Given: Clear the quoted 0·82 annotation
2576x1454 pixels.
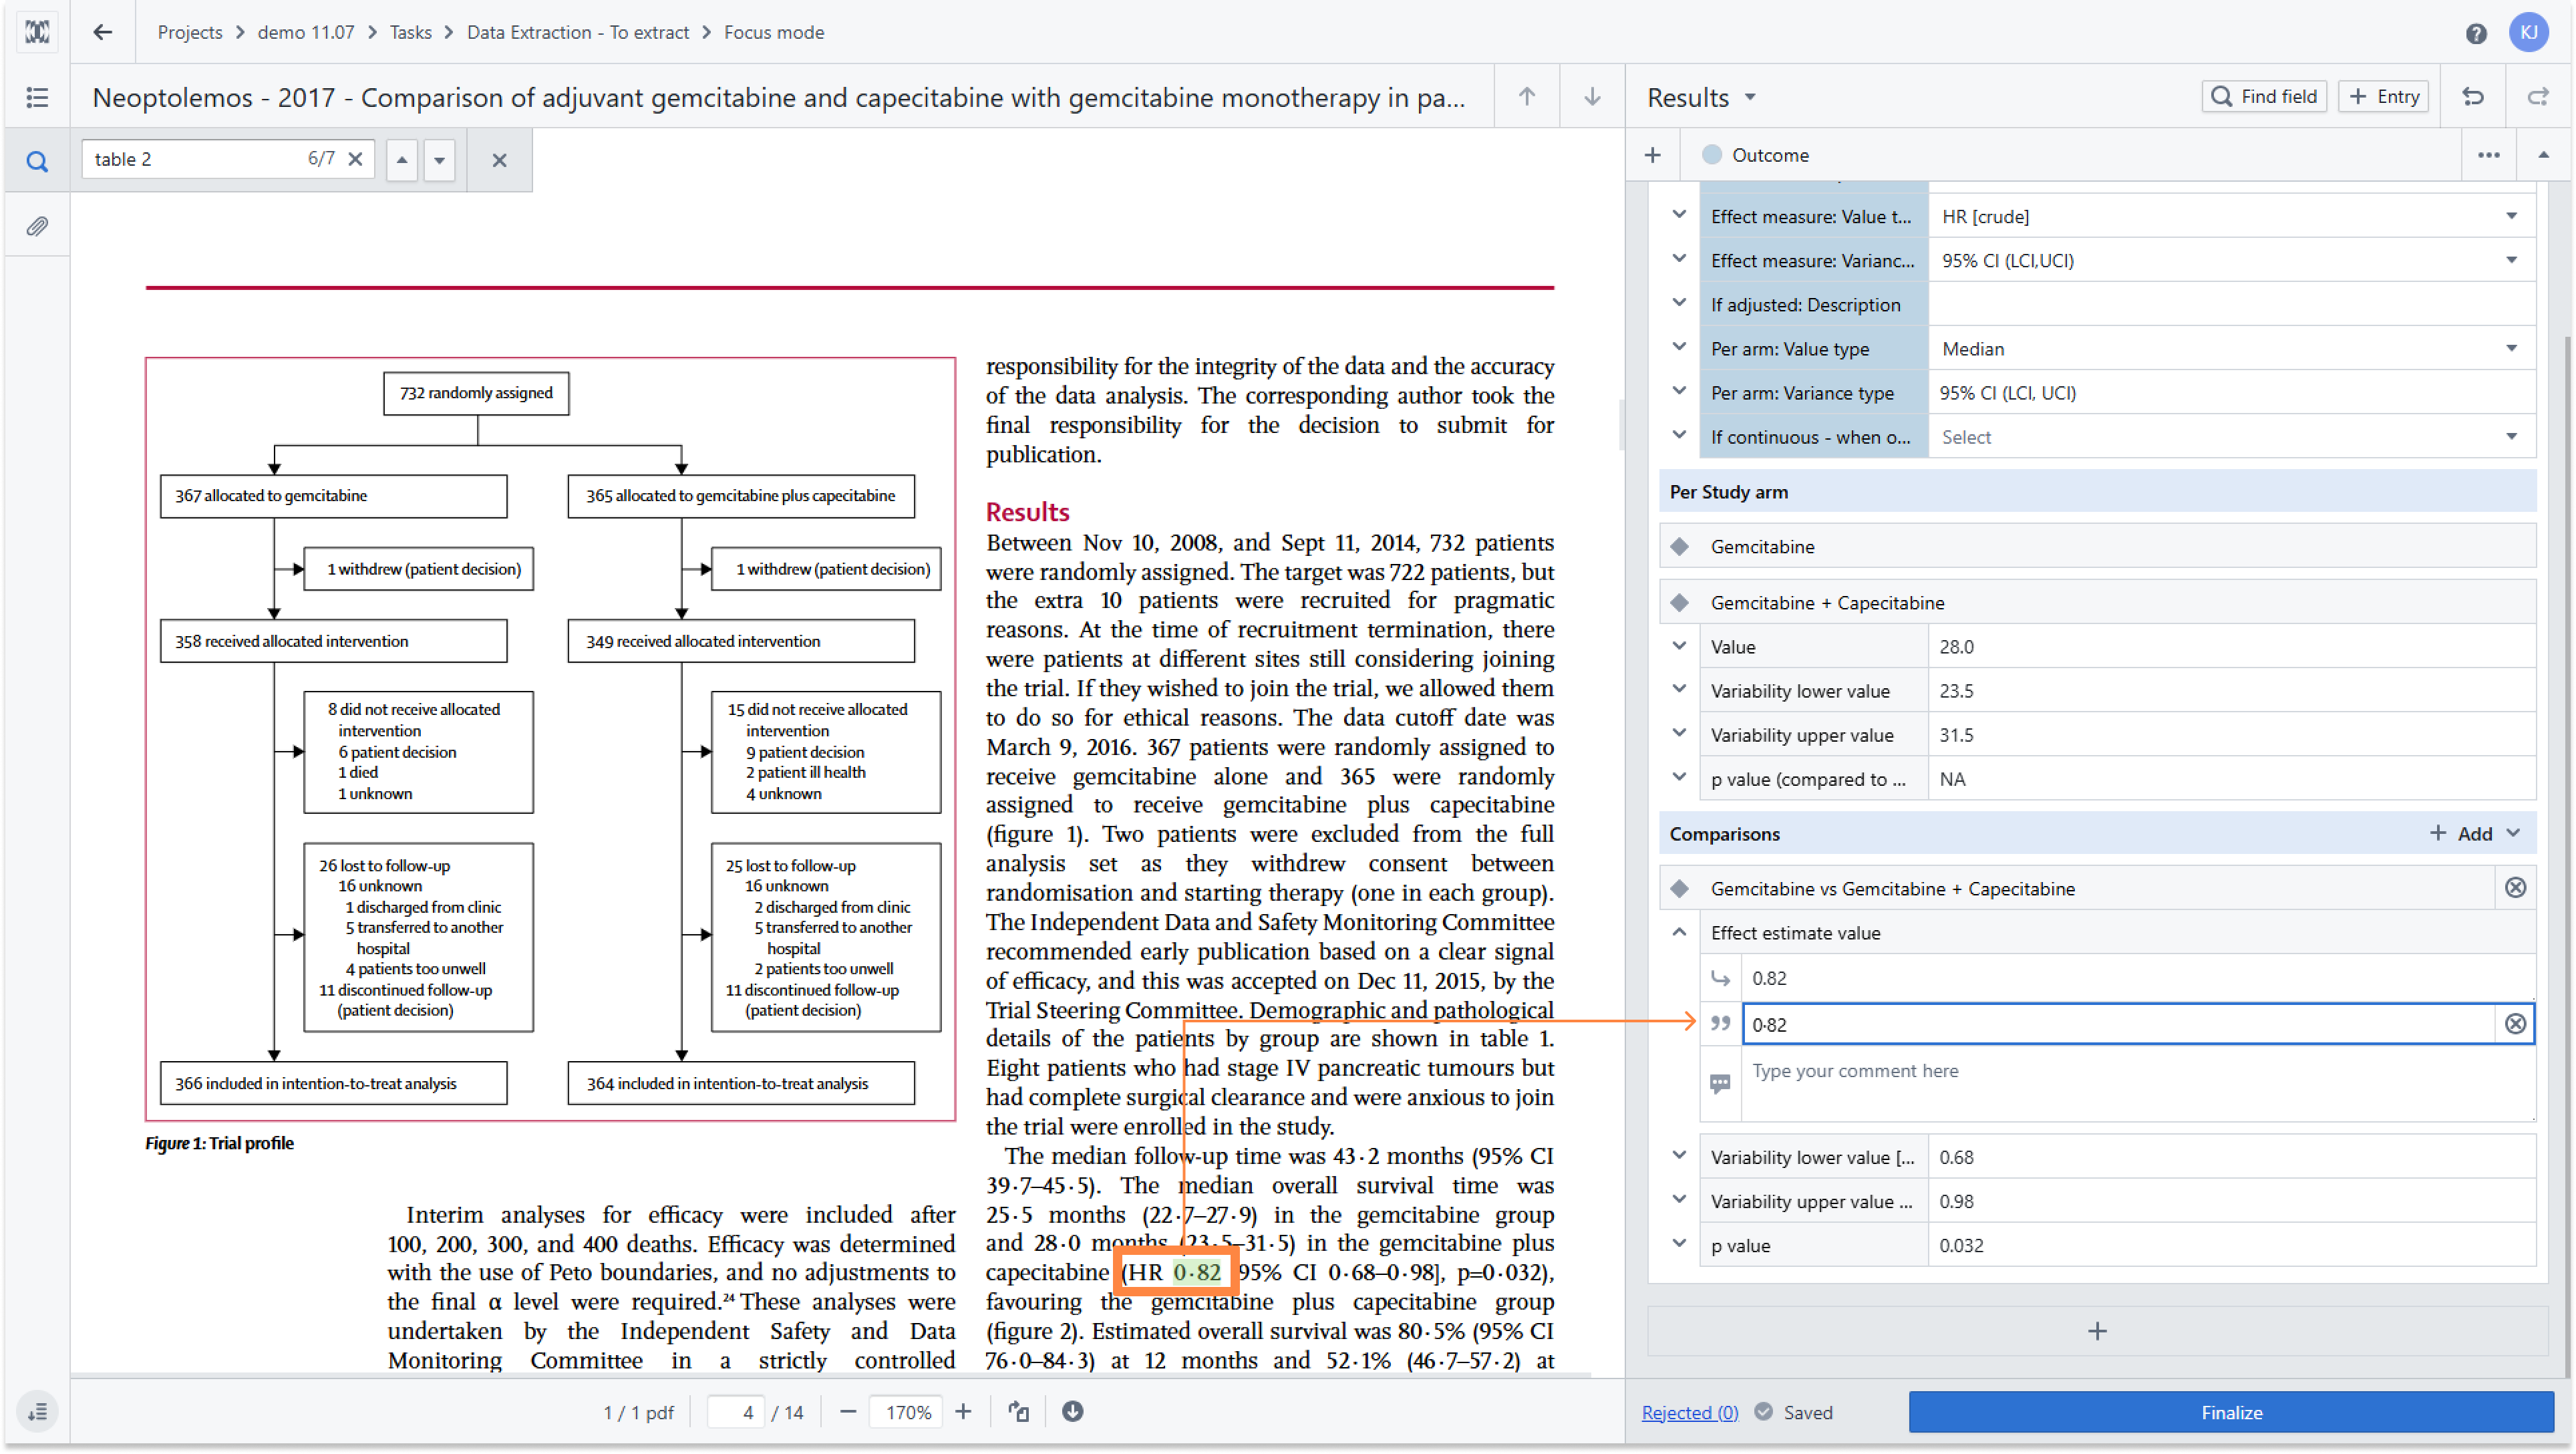Looking at the screenshot, I should (2515, 1024).
